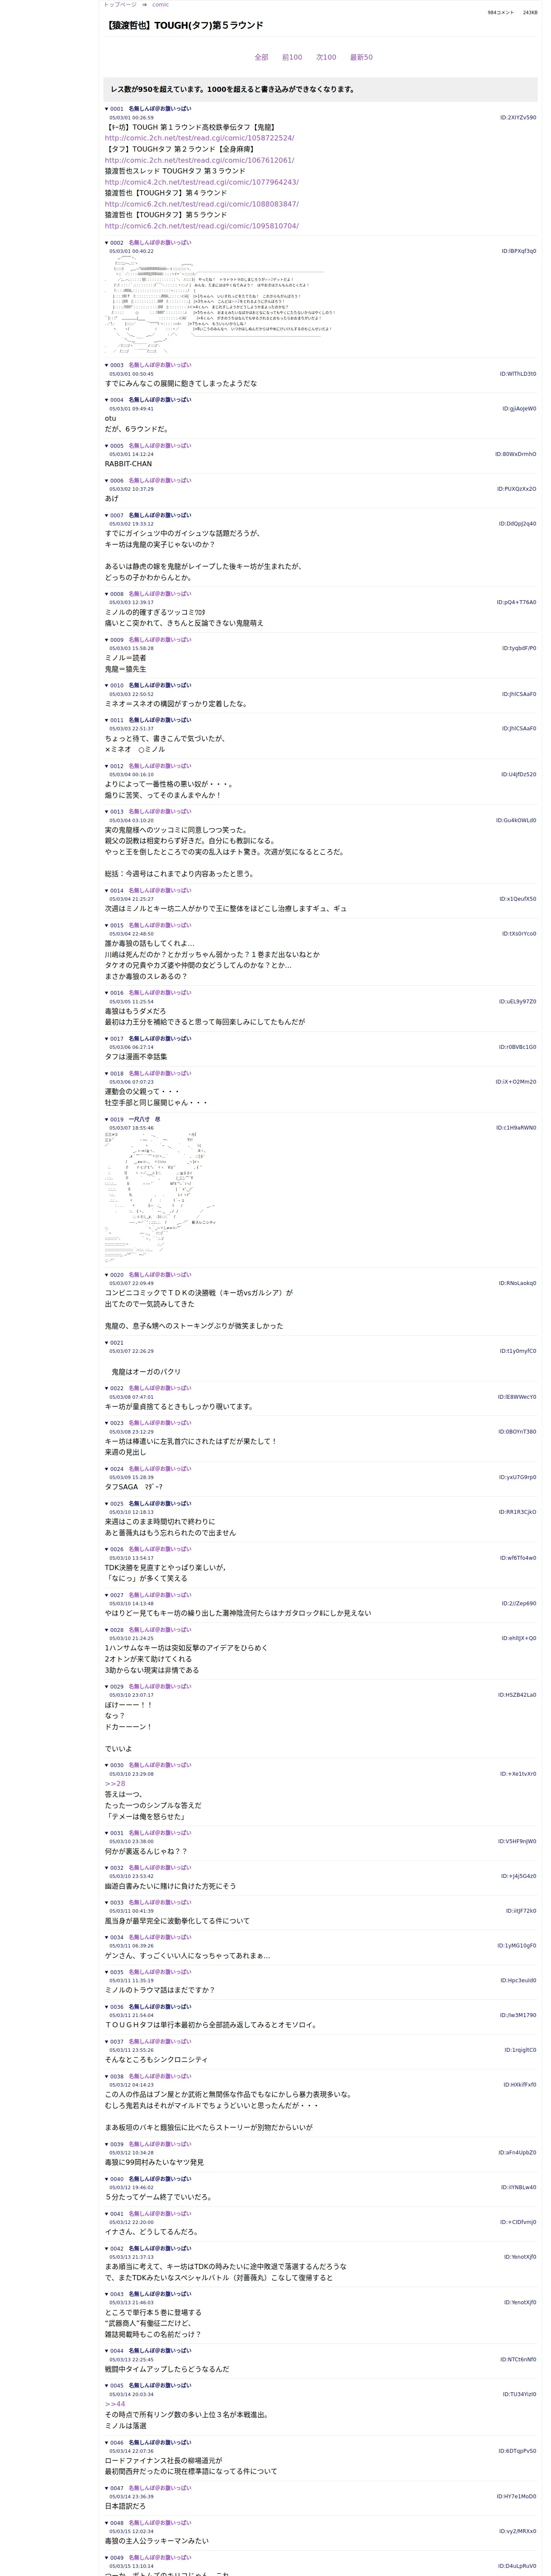The height and width of the screenshot is (2576, 551).
Task: Click post number 0033
Action: tap(117, 1903)
